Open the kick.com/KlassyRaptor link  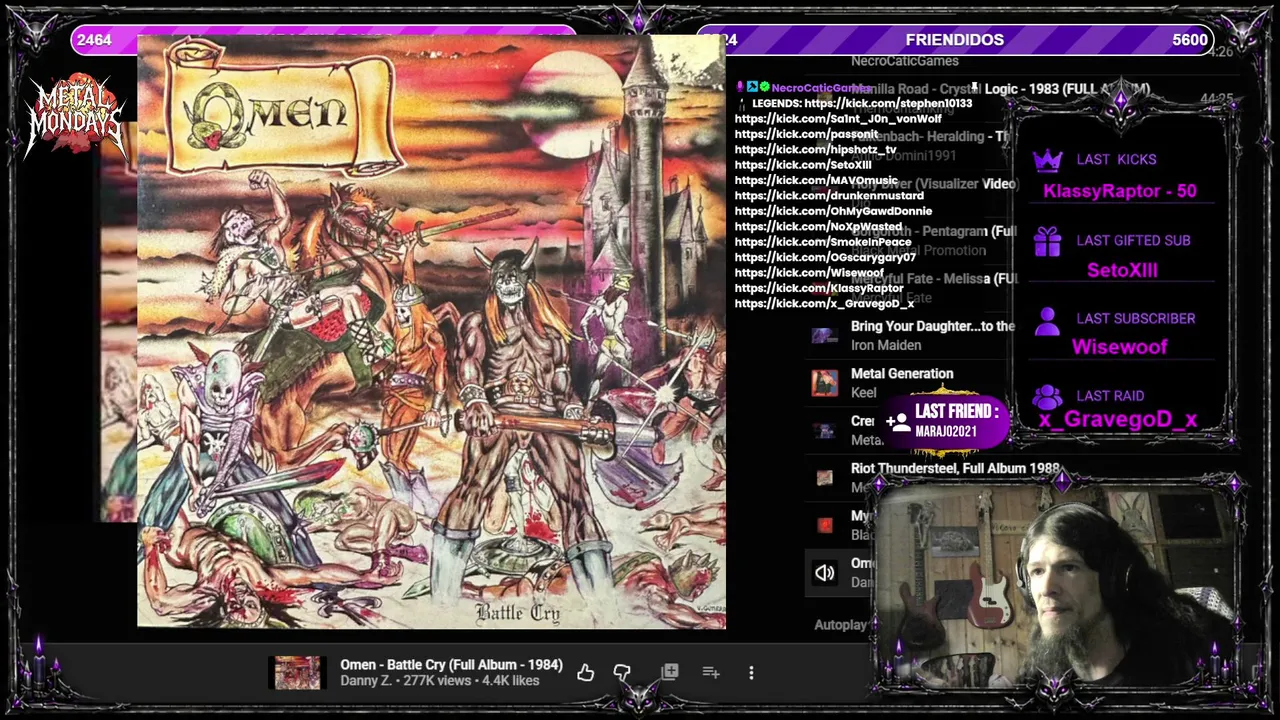pos(819,288)
